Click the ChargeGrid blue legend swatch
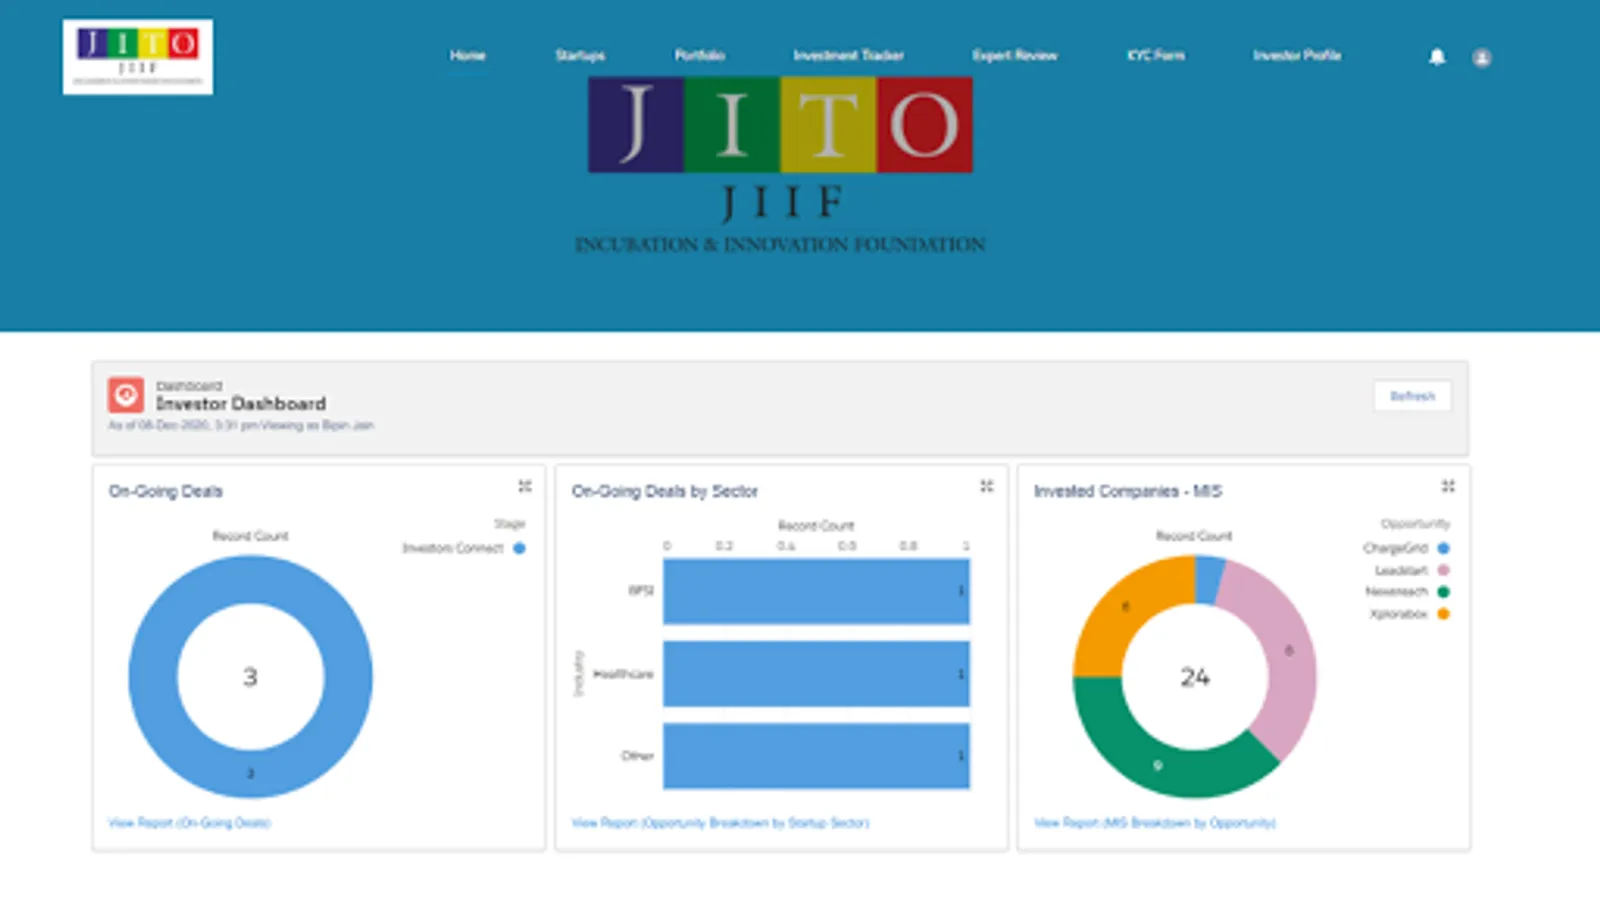Viewport: 1600px width, 900px height. (1443, 548)
